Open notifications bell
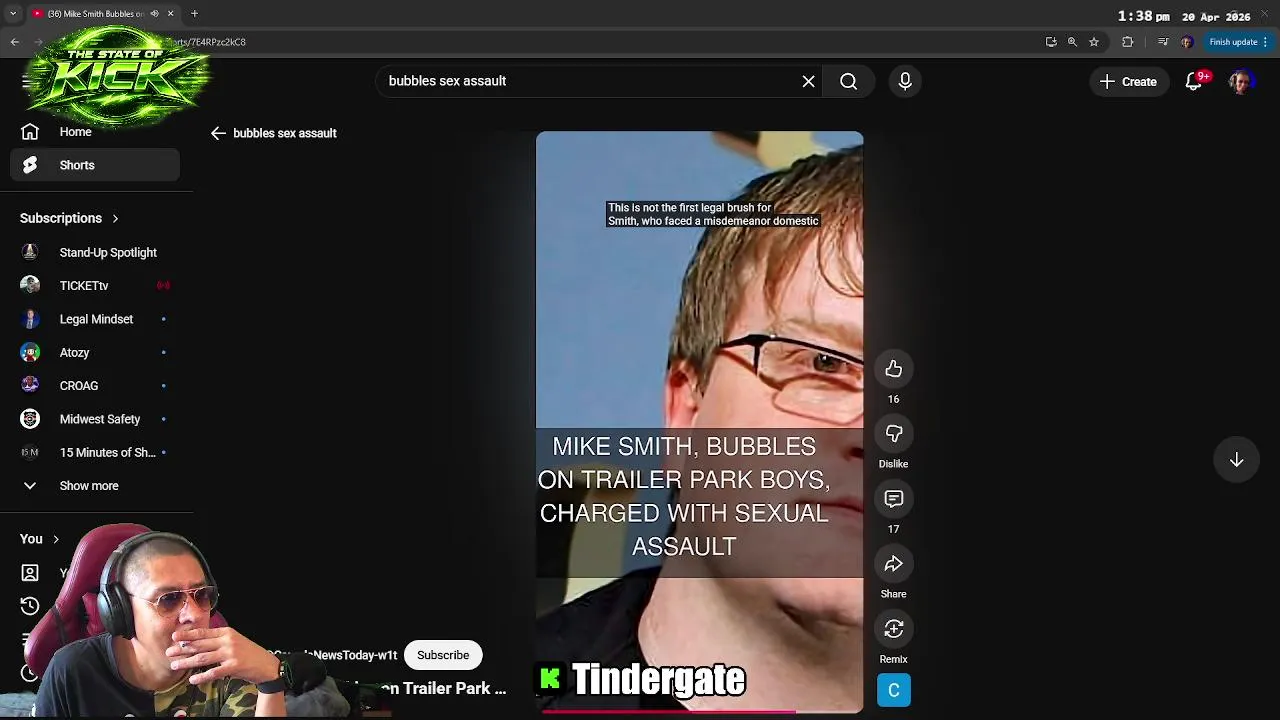Screen dimensions: 1280x720 (1194, 82)
